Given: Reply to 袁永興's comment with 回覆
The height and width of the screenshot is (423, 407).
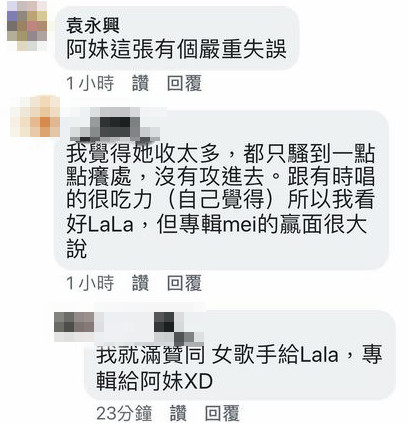Looking at the screenshot, I should tap(184, 83).
